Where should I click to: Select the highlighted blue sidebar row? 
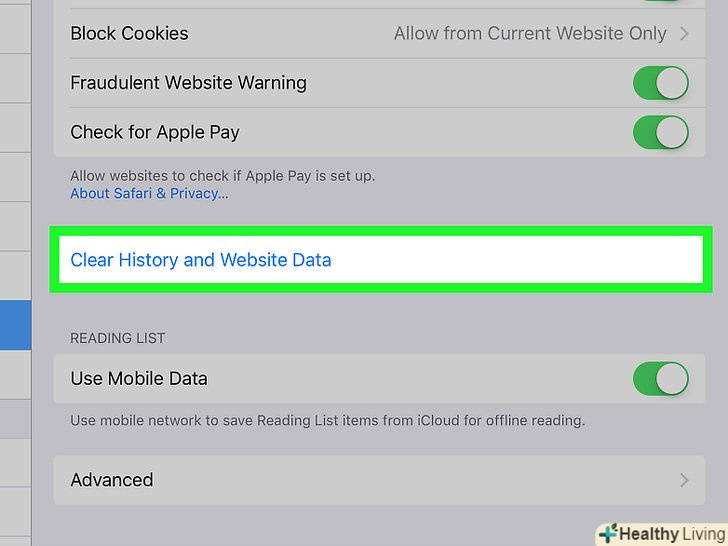pyautogui.click(x=15, y=325)
